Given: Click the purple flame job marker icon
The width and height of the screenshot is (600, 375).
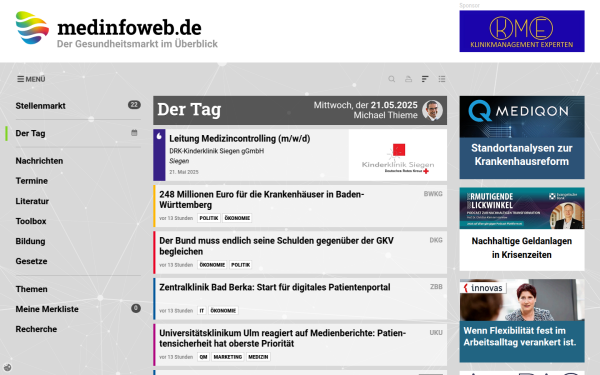Looking at the screenshot, I should tap(159, 136).
